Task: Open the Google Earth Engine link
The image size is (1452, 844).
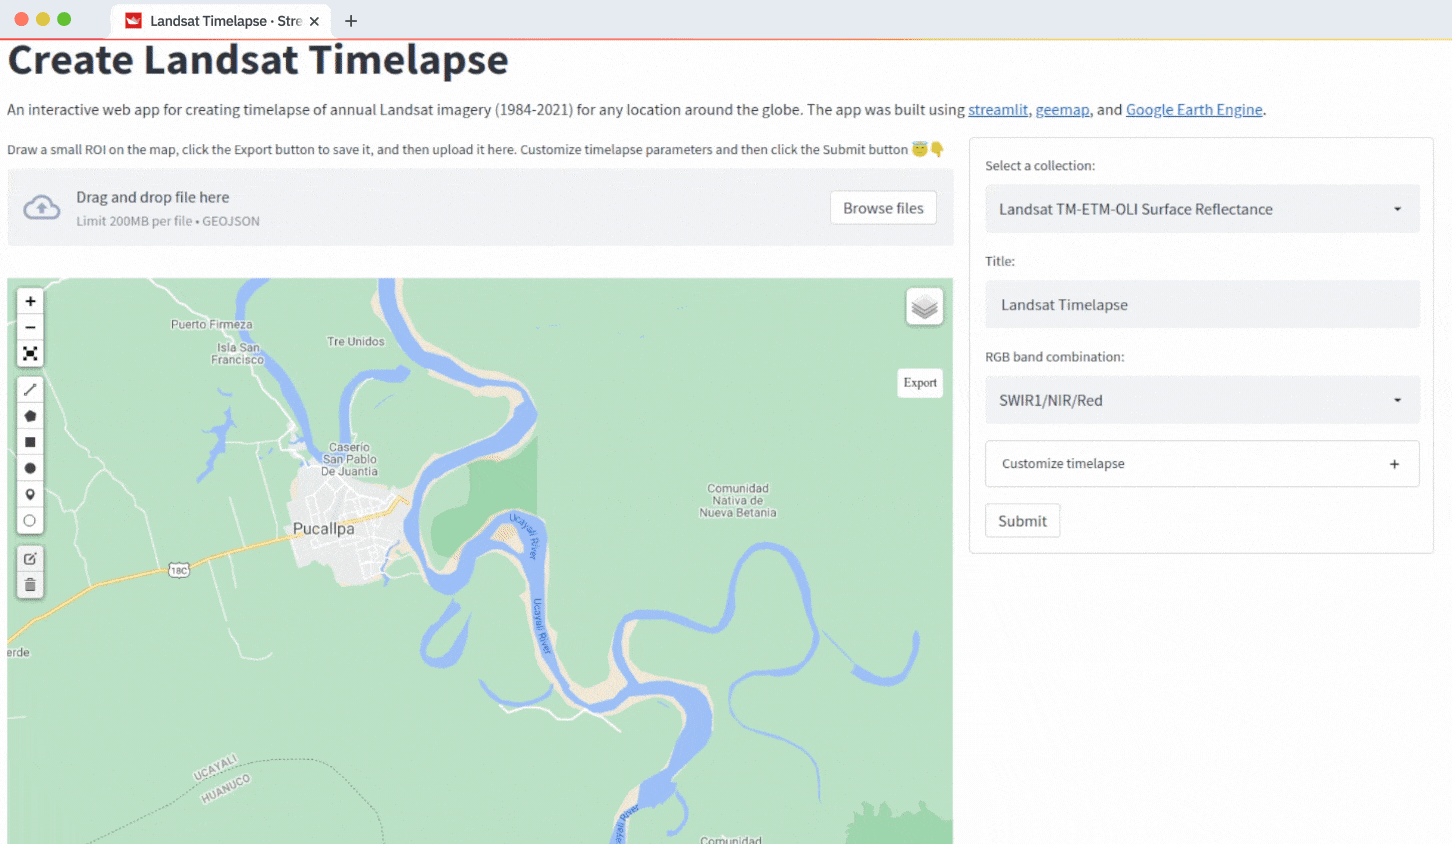Action: pos(1194,110)
